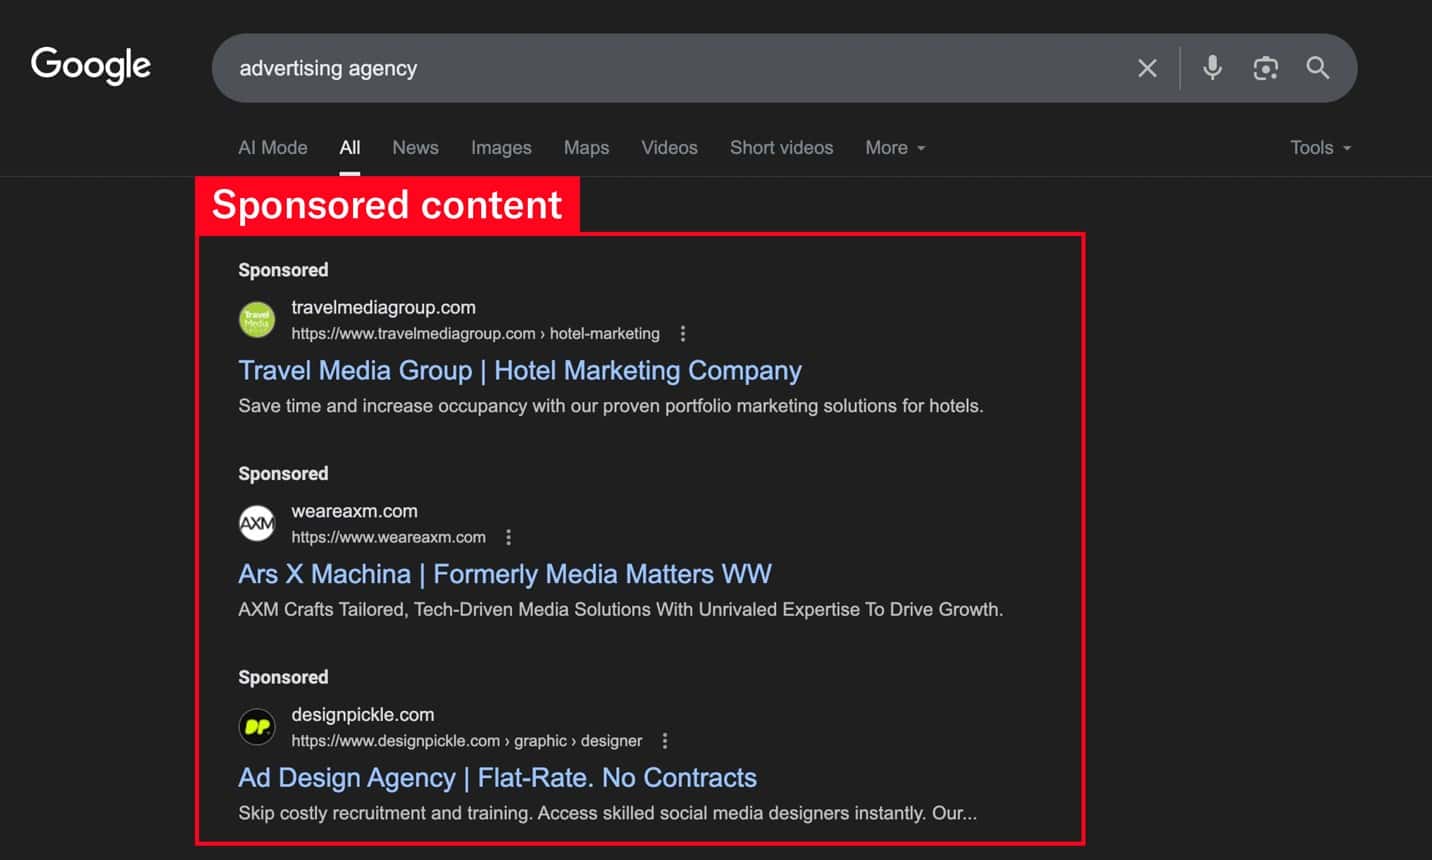The width and height of the screenshot is (1432, 860).
Task: Click designpickle.com graphic designer URL
Action: click(x=467, y=741)
